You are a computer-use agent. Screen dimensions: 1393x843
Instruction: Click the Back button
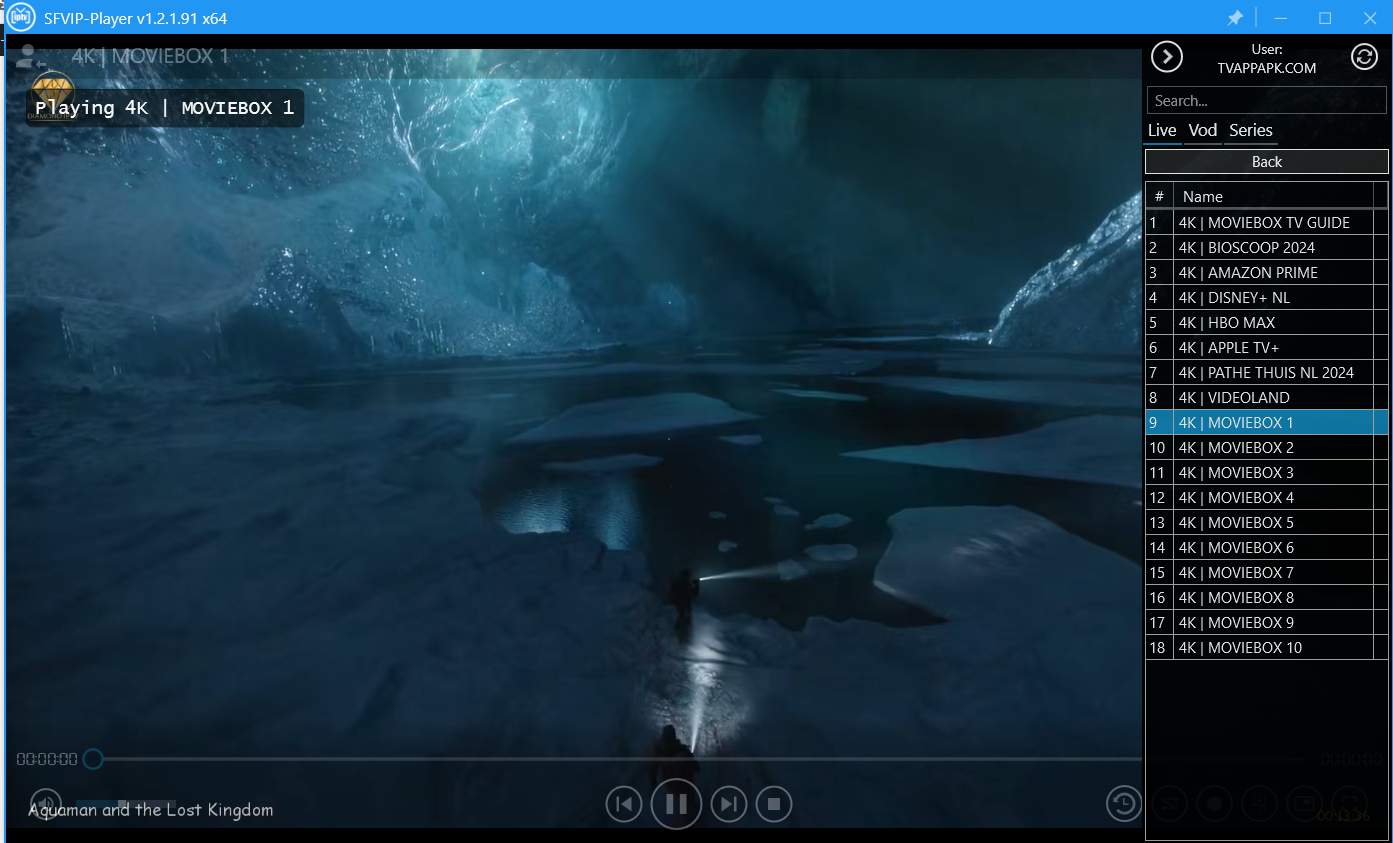coord(1267,162)
